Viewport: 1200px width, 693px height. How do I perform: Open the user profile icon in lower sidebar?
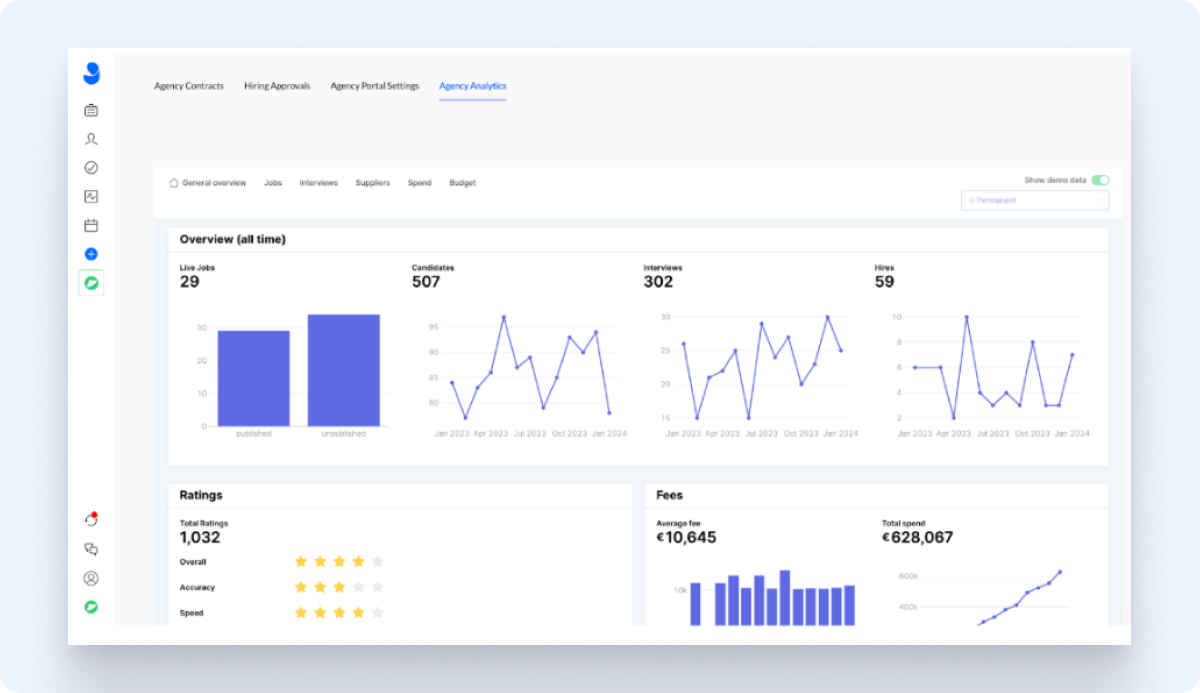[91, 578]
